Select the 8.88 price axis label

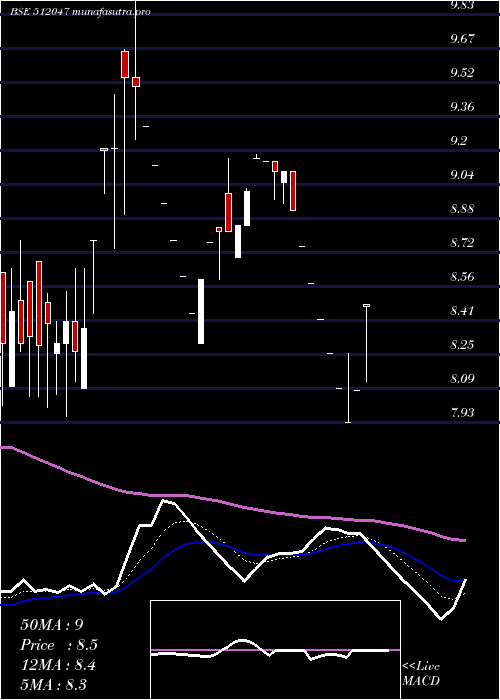click(462, 208)
